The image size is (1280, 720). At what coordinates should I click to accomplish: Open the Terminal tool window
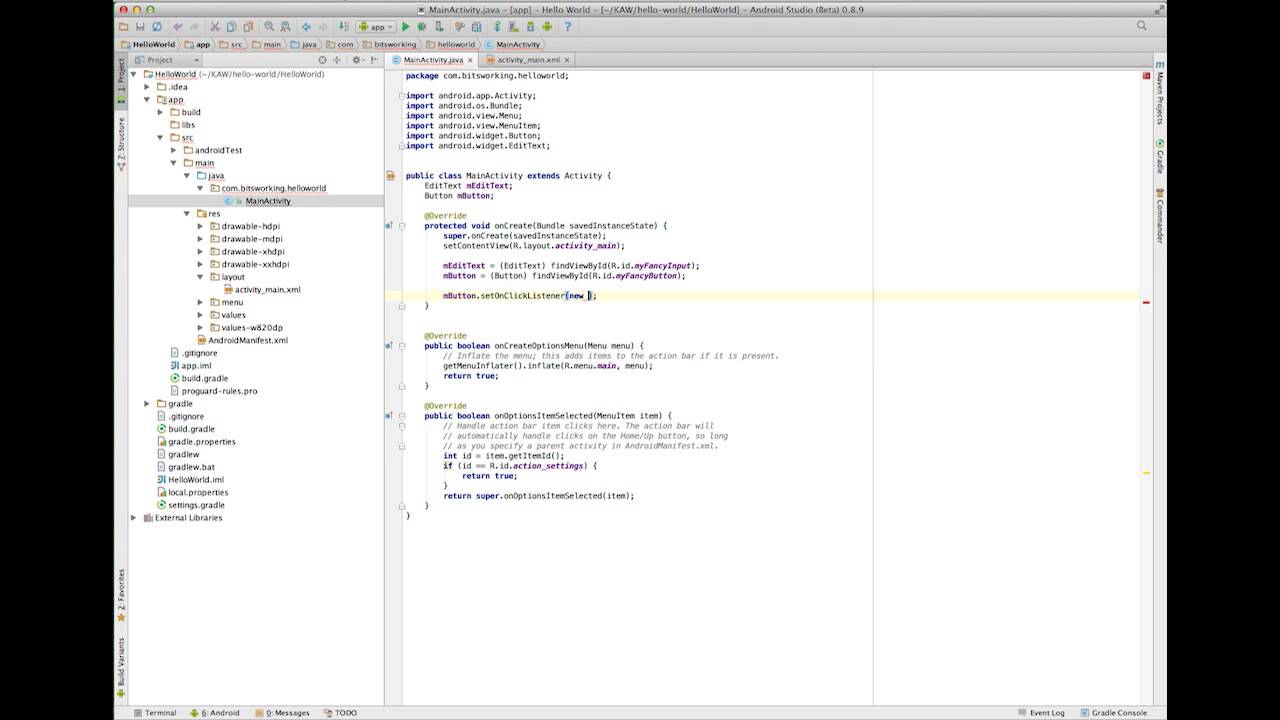[154, 713]
